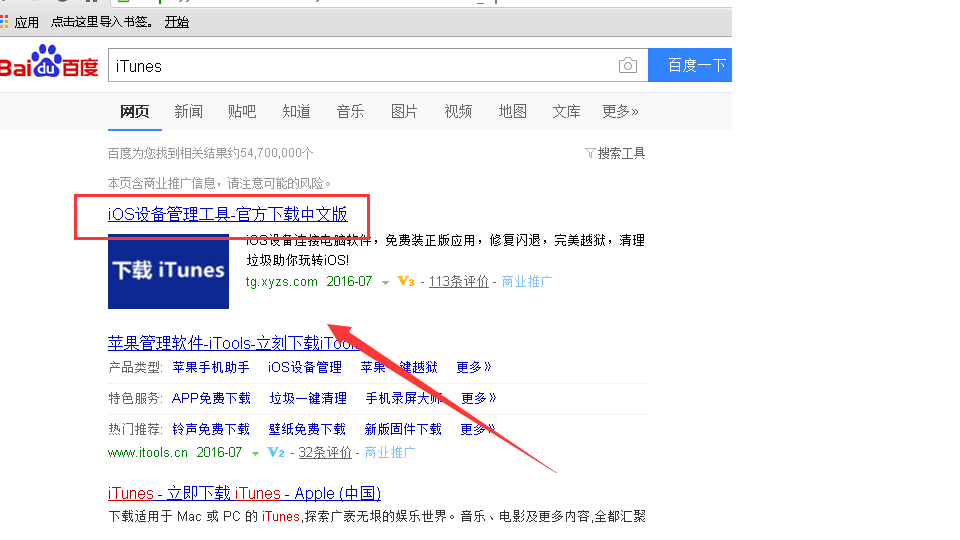Switch to the 音乐 tab
960x540 pixels.
[x=350, y=111]
